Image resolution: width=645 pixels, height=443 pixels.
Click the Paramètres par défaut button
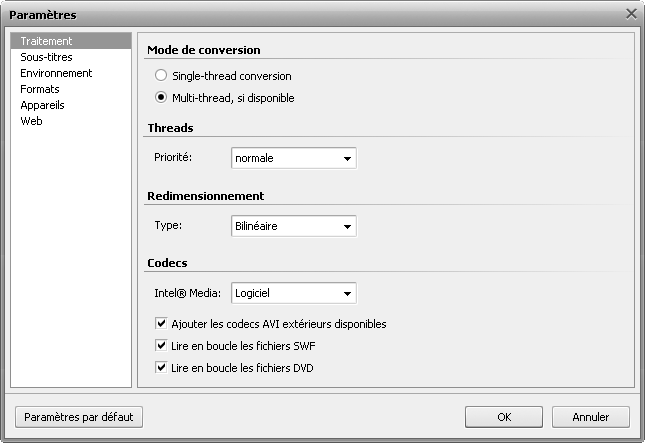[79, 417]
